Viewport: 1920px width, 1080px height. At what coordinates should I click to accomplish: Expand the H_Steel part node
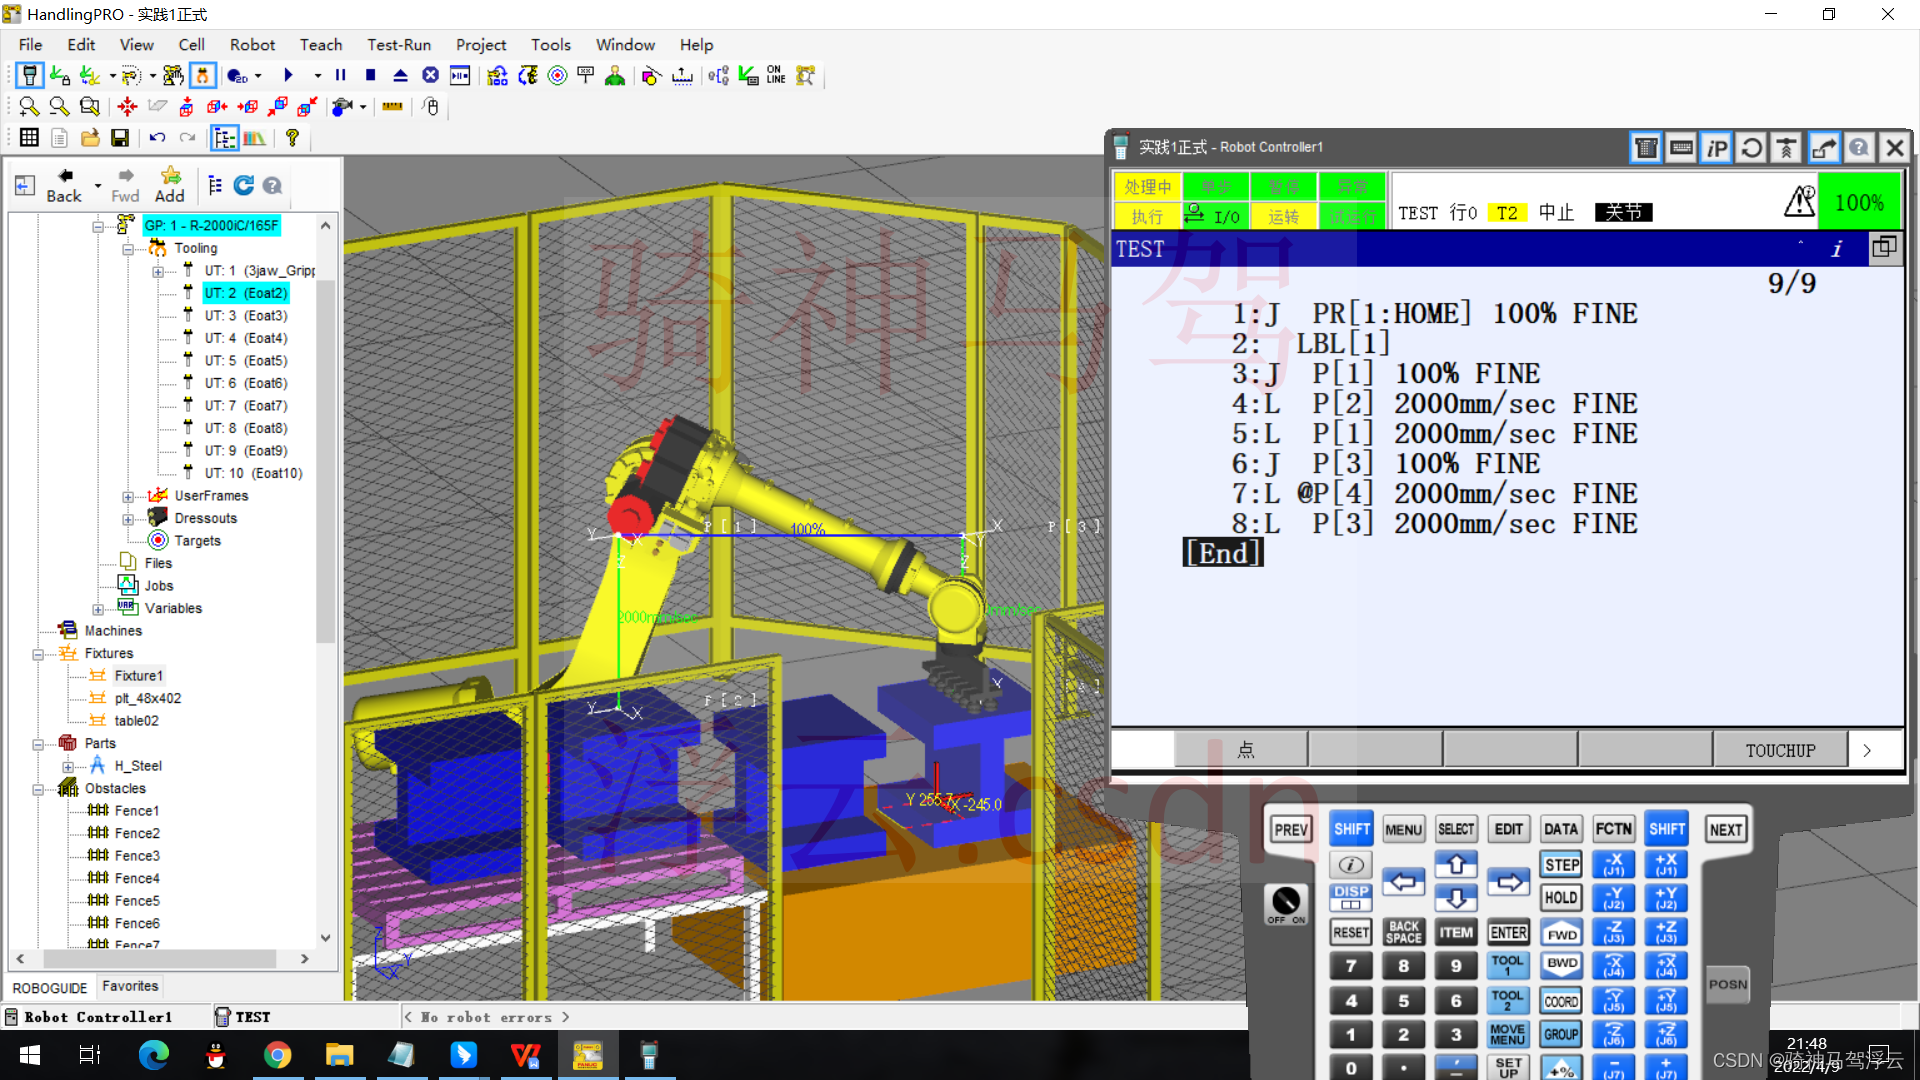(68, 766)
